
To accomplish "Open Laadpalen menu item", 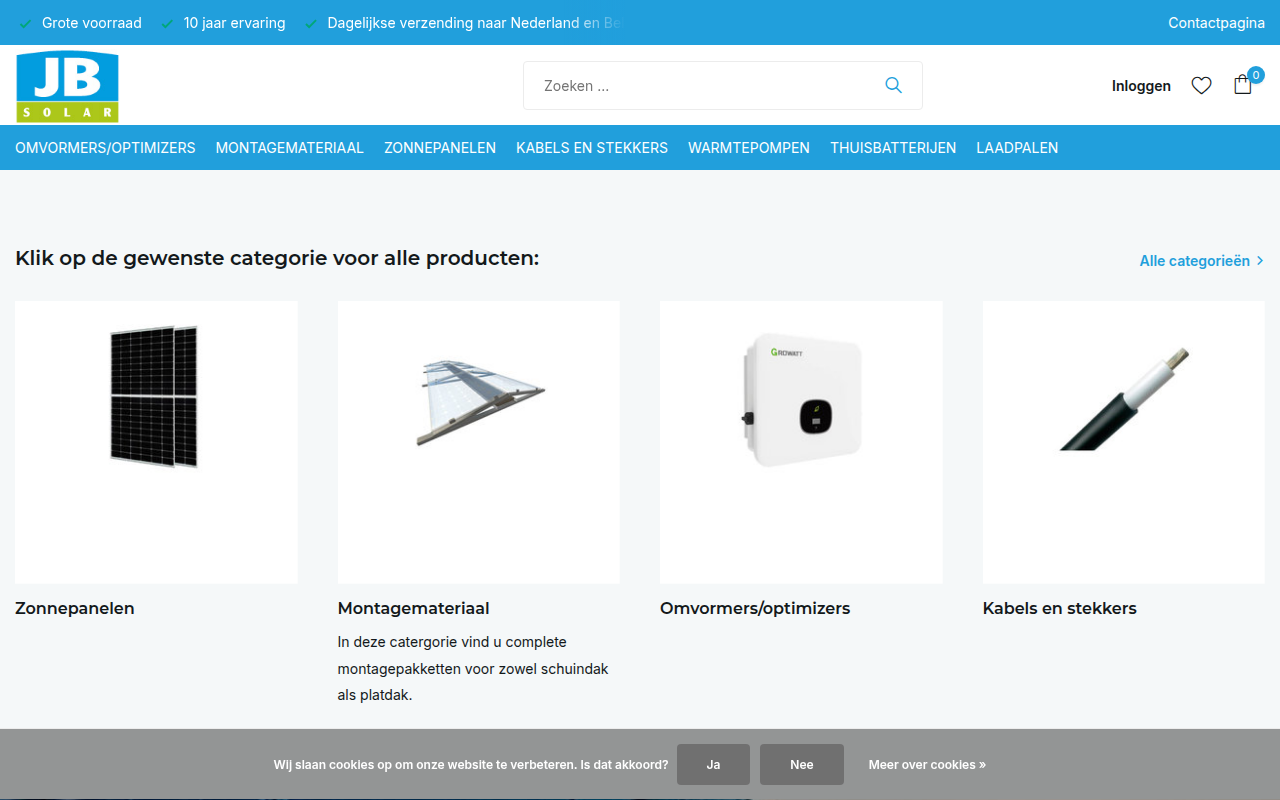I will pyautogui.click(x=1017, y=148).
